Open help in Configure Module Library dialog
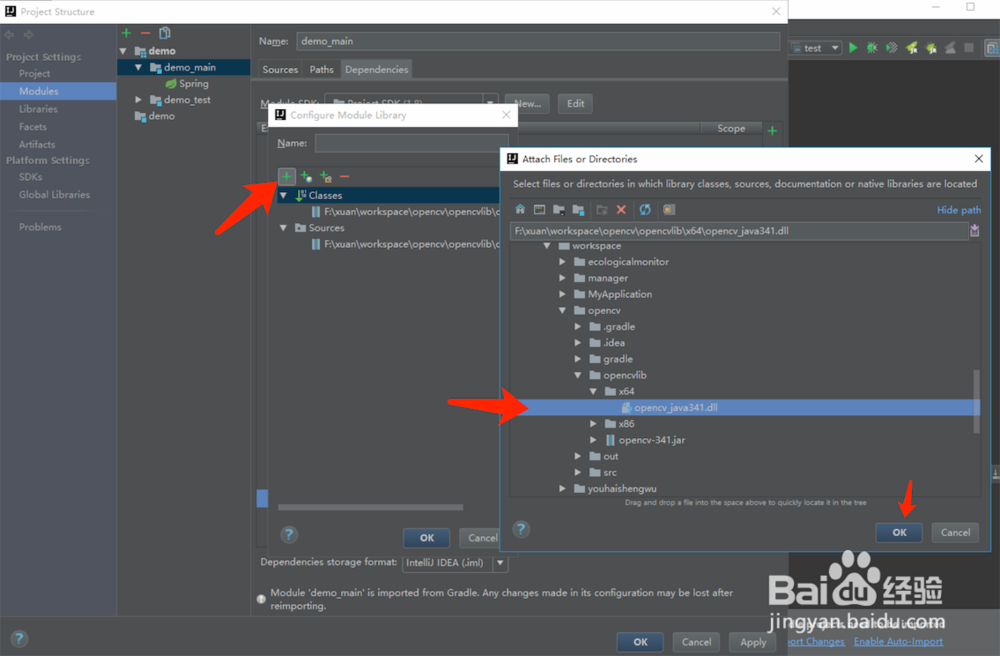The image size is (1000, 656). click(289, 534)
